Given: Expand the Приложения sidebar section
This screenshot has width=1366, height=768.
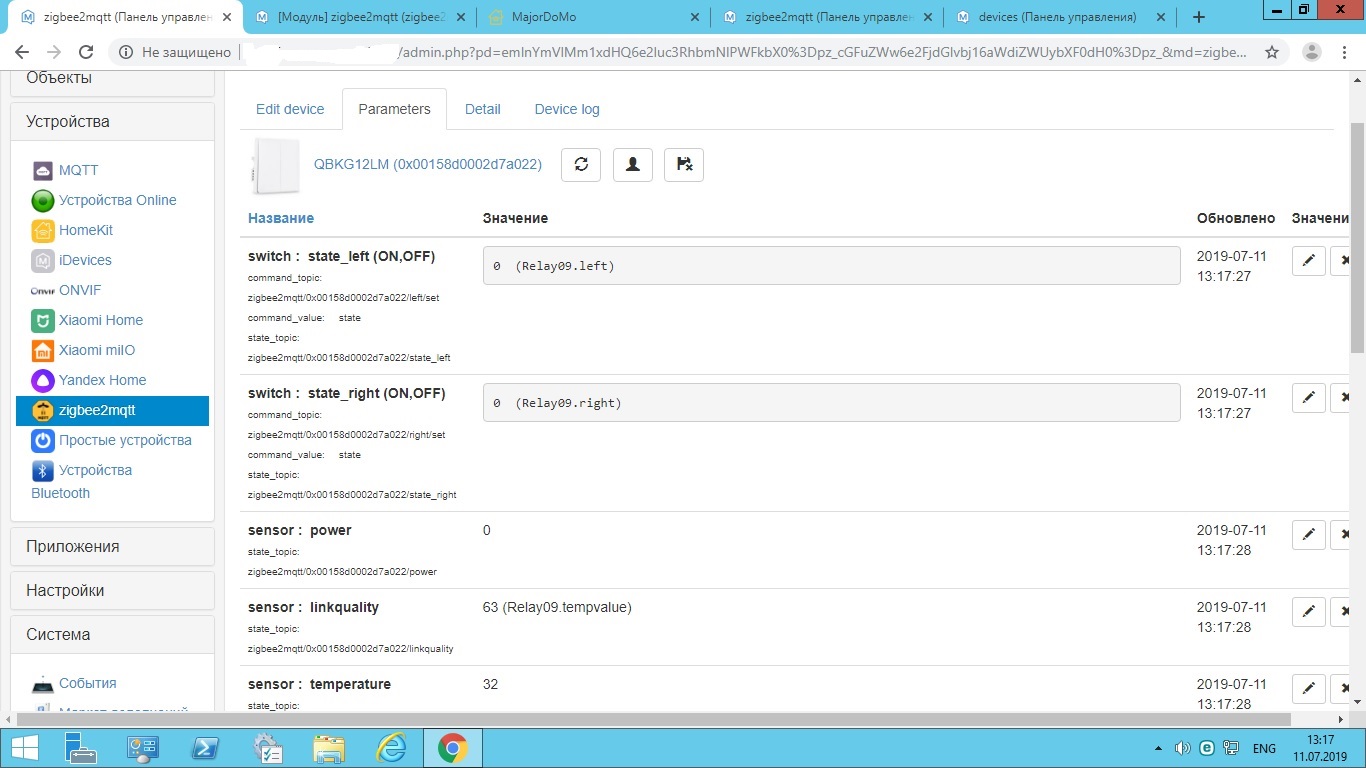Looking at the screenshot, I should click(x=112, y=546).
